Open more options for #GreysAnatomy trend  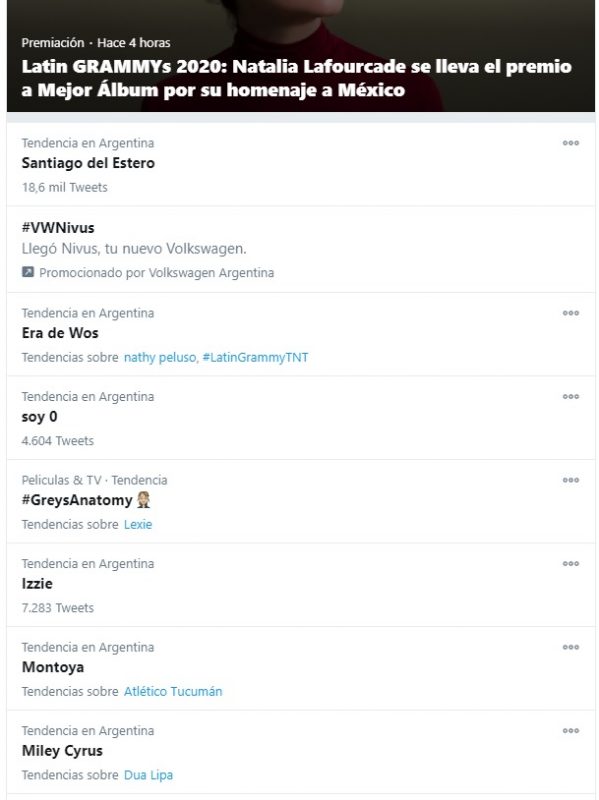(x=570, y=480)
